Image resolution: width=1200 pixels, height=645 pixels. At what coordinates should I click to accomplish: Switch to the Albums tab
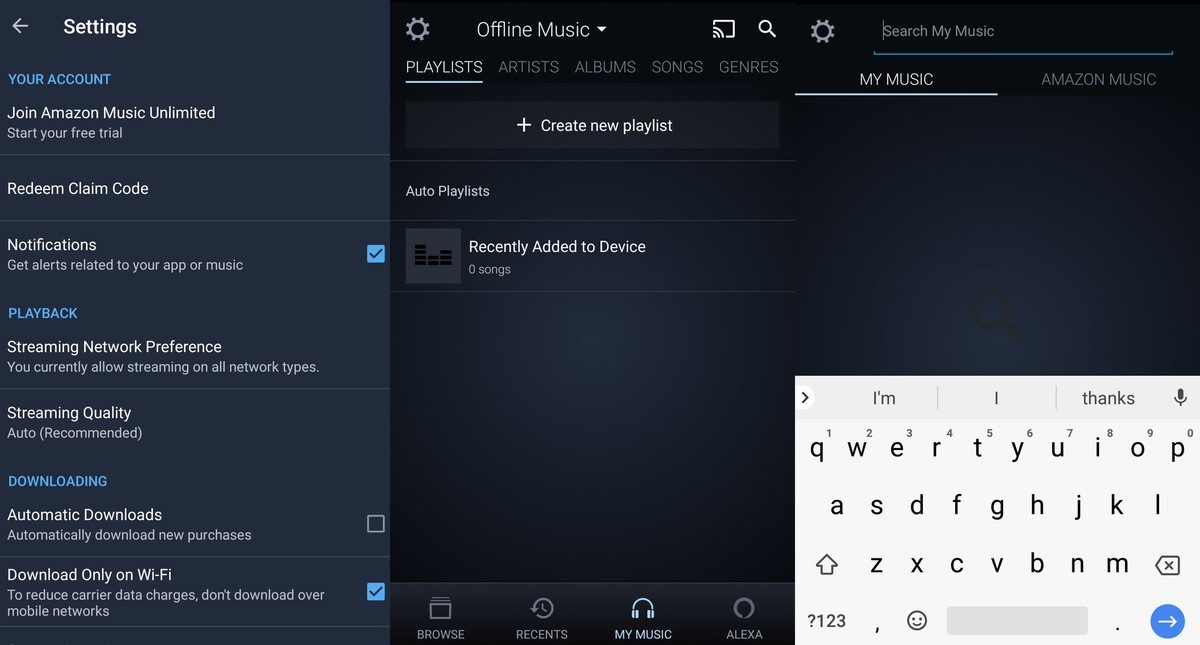pyautogui.click(x=605, y=67)
